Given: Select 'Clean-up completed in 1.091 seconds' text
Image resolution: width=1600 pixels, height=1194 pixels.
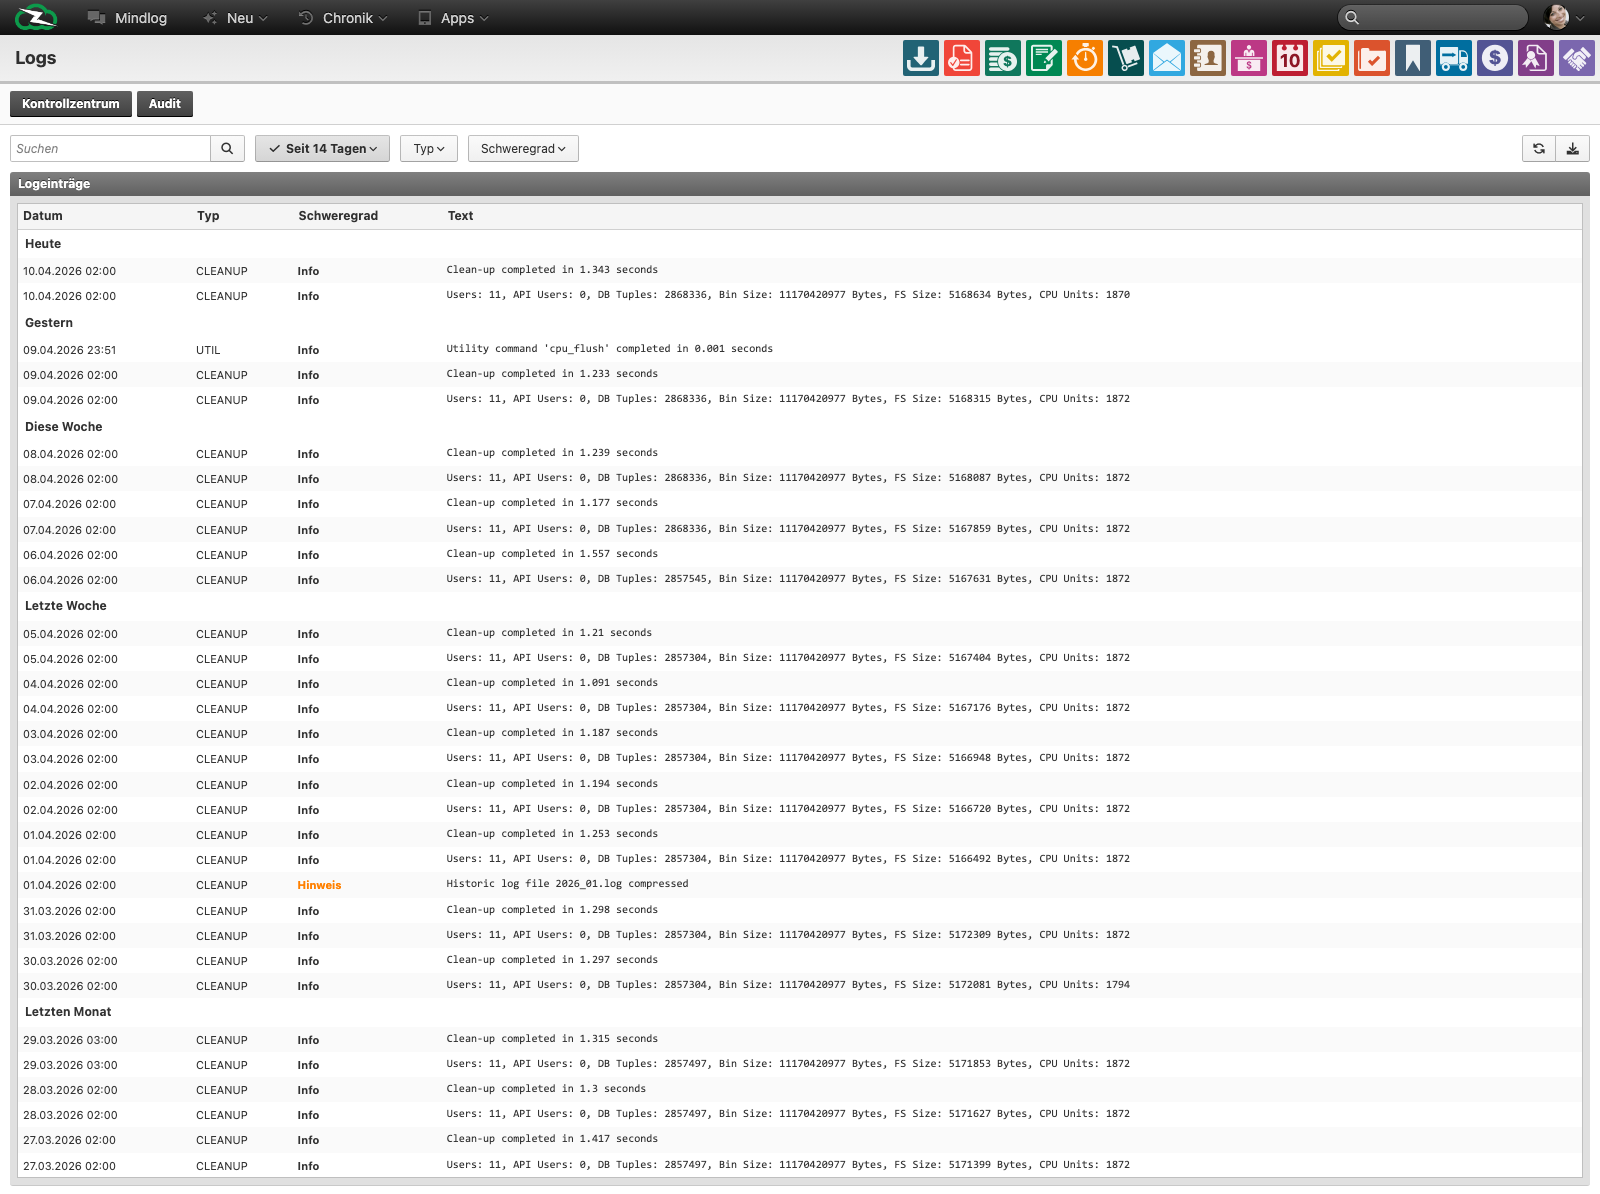Looking at the screenshot, I should pyautogui.click(x=552, y=683).
